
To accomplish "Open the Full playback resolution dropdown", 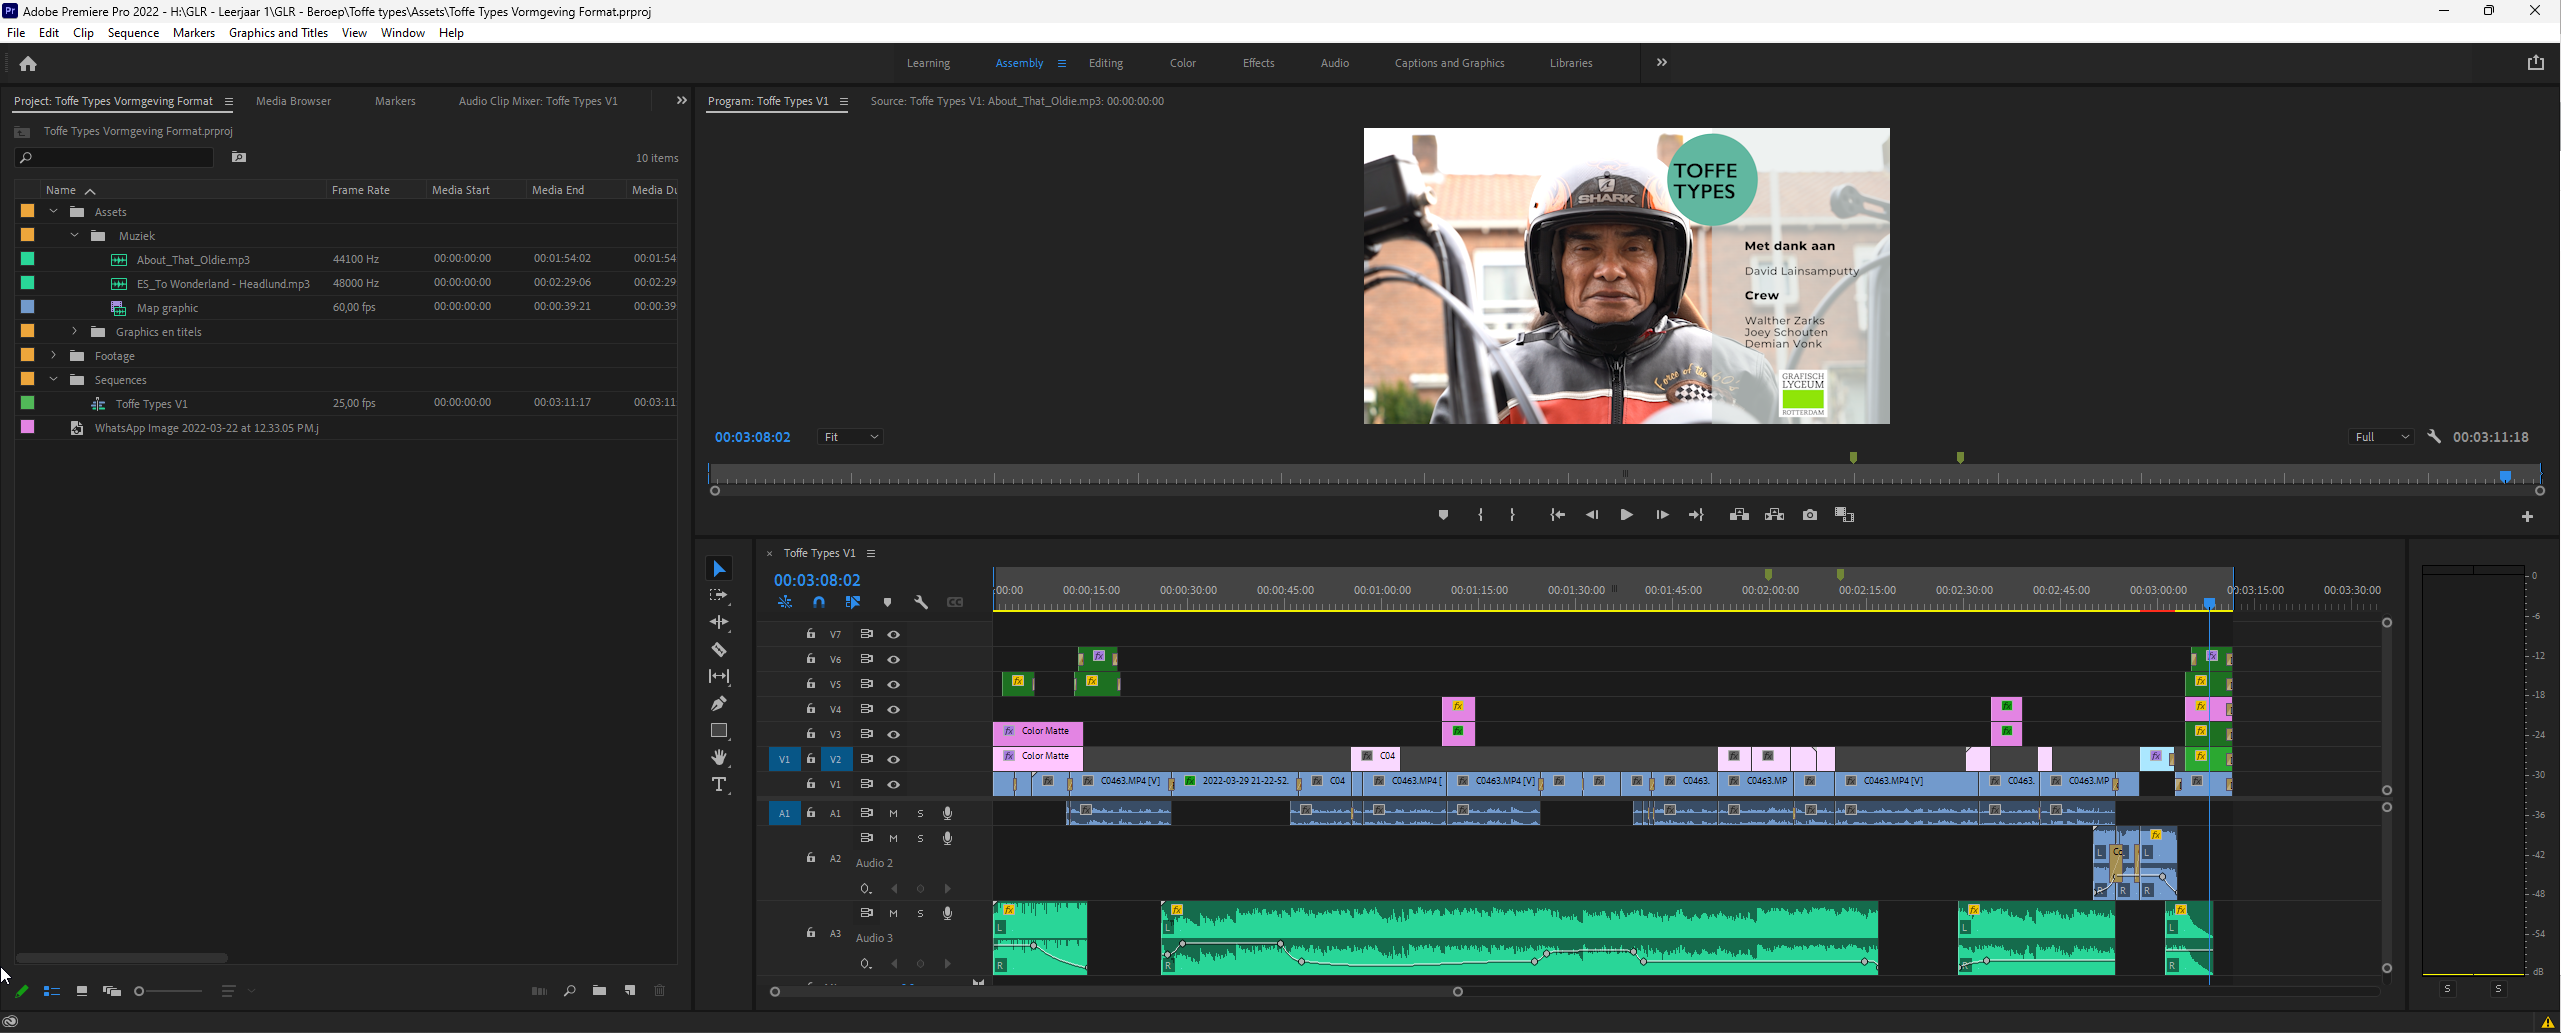I will click(x=2382, y=437).
